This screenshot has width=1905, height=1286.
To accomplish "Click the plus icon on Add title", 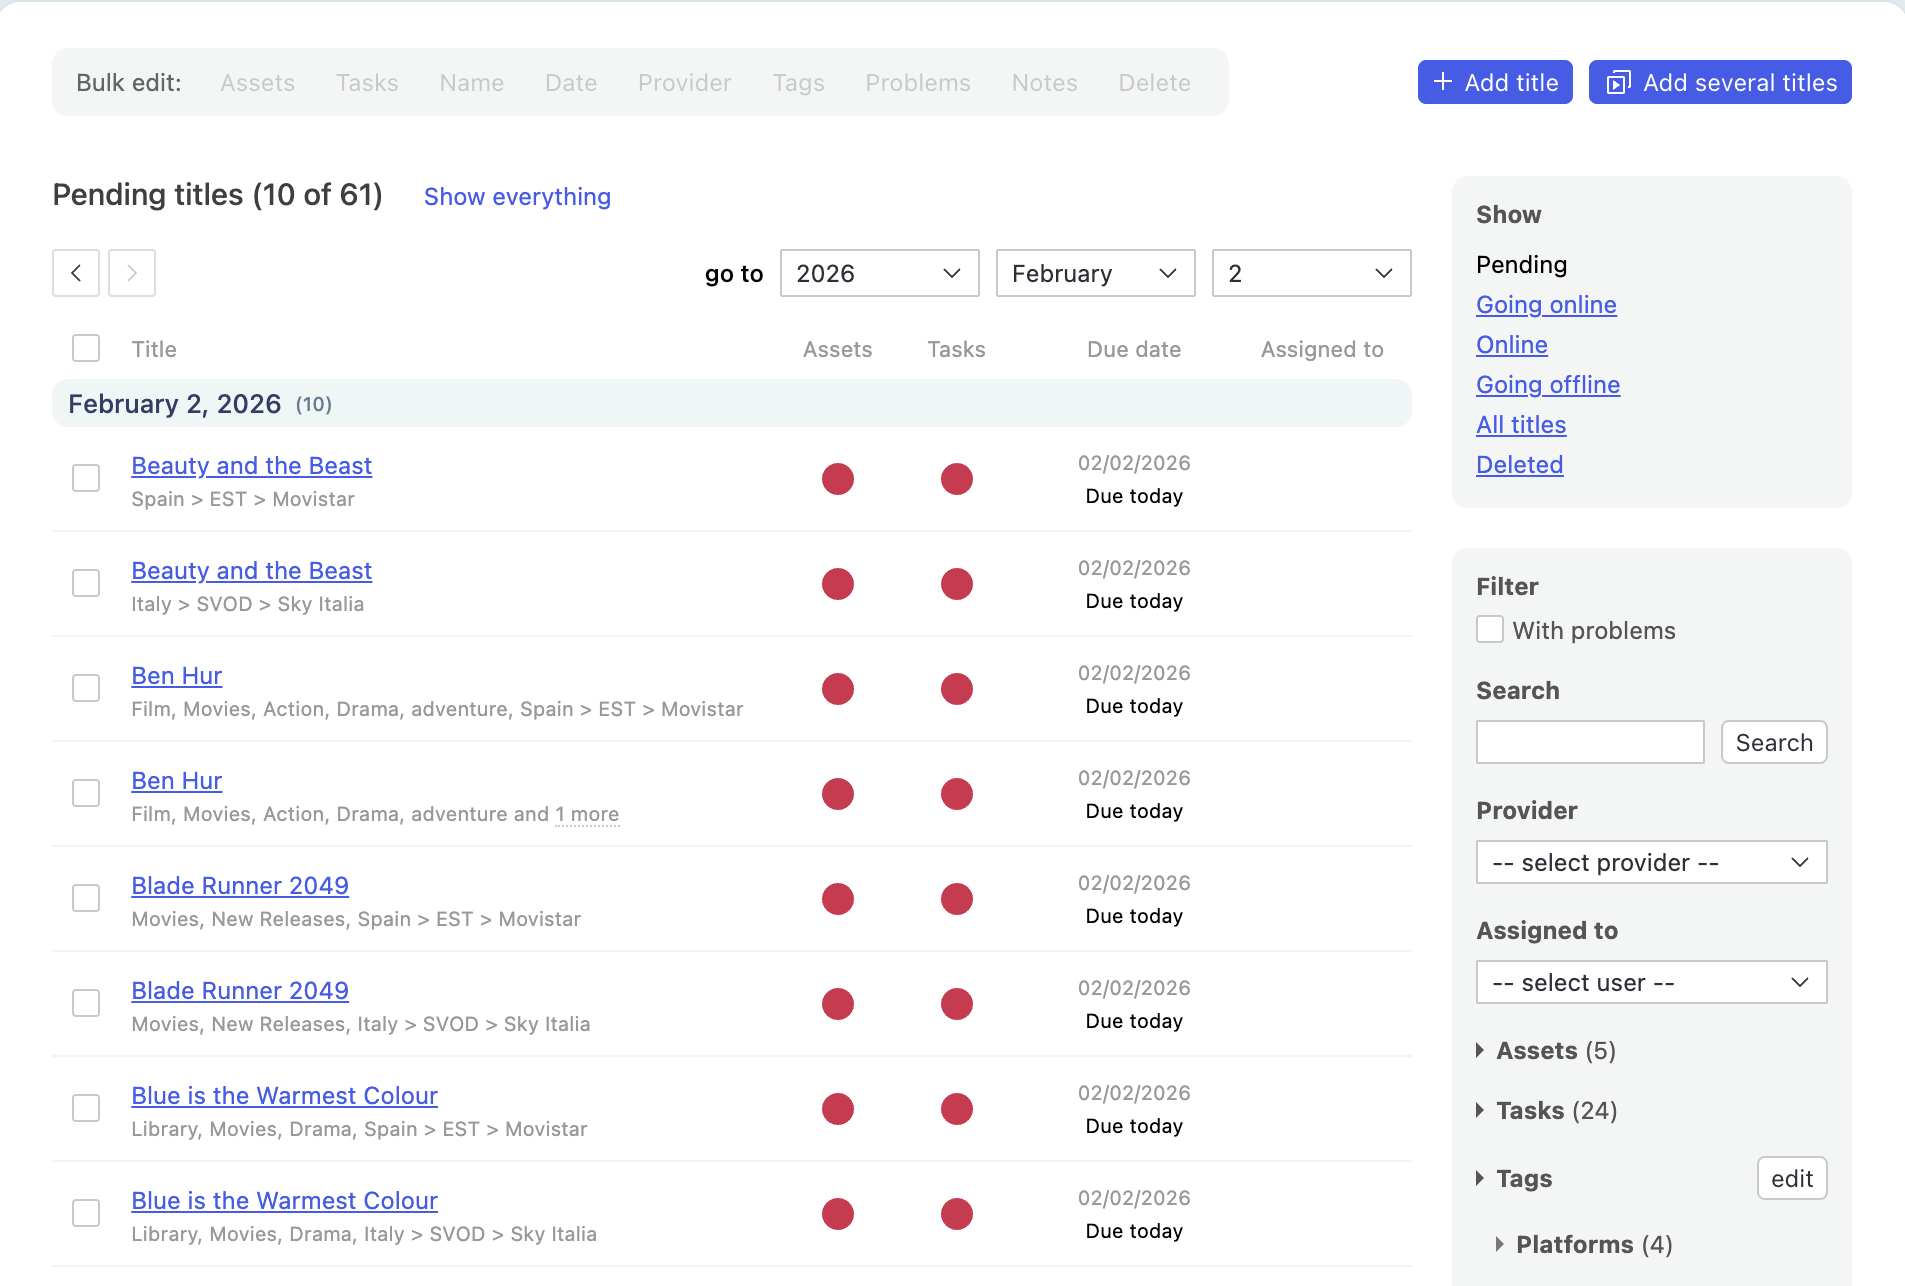I will click(1443, 82).
